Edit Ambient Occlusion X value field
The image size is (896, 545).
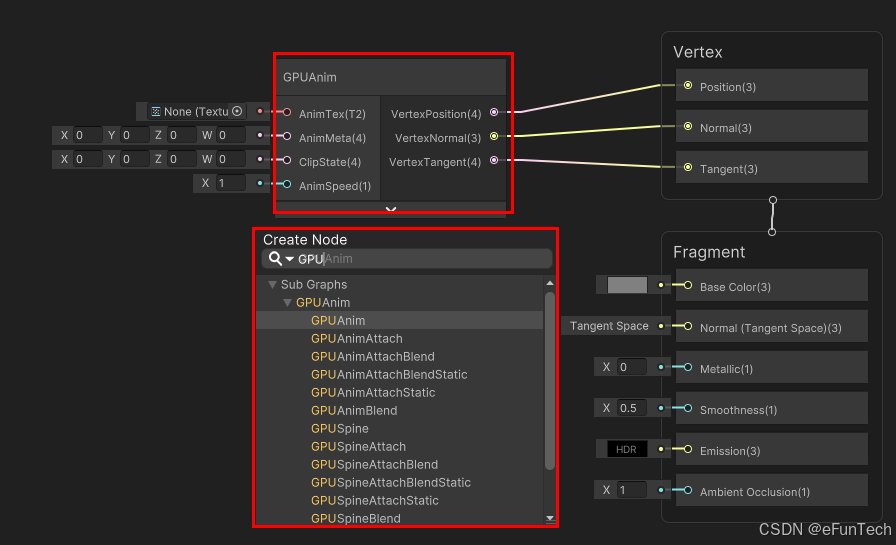(x=633, y=490)
